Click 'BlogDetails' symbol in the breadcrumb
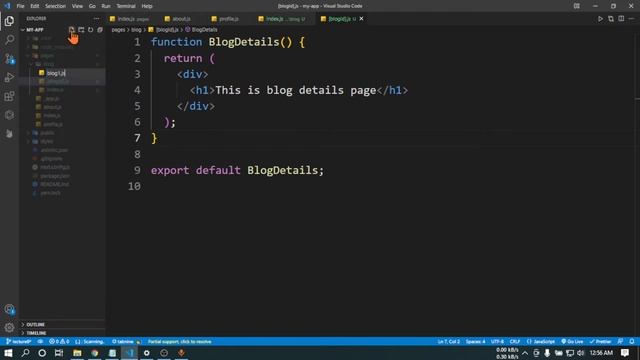Viewport: 640px width, 360px height. pyautogui.click(x=204, y=30)
